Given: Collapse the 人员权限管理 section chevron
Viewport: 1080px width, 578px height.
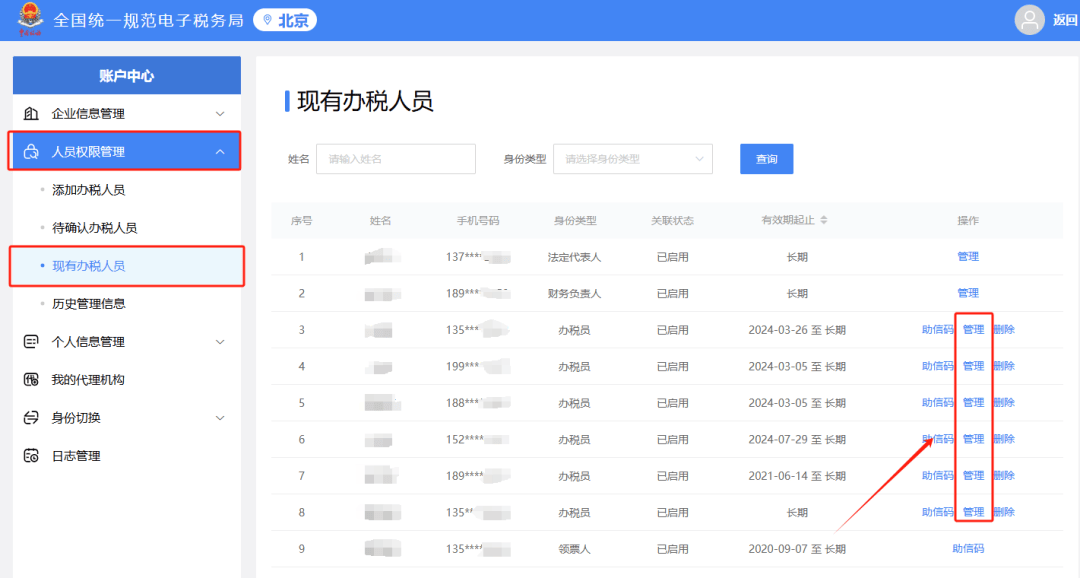Looking at the screenshot, I should (x=220, y=152).
